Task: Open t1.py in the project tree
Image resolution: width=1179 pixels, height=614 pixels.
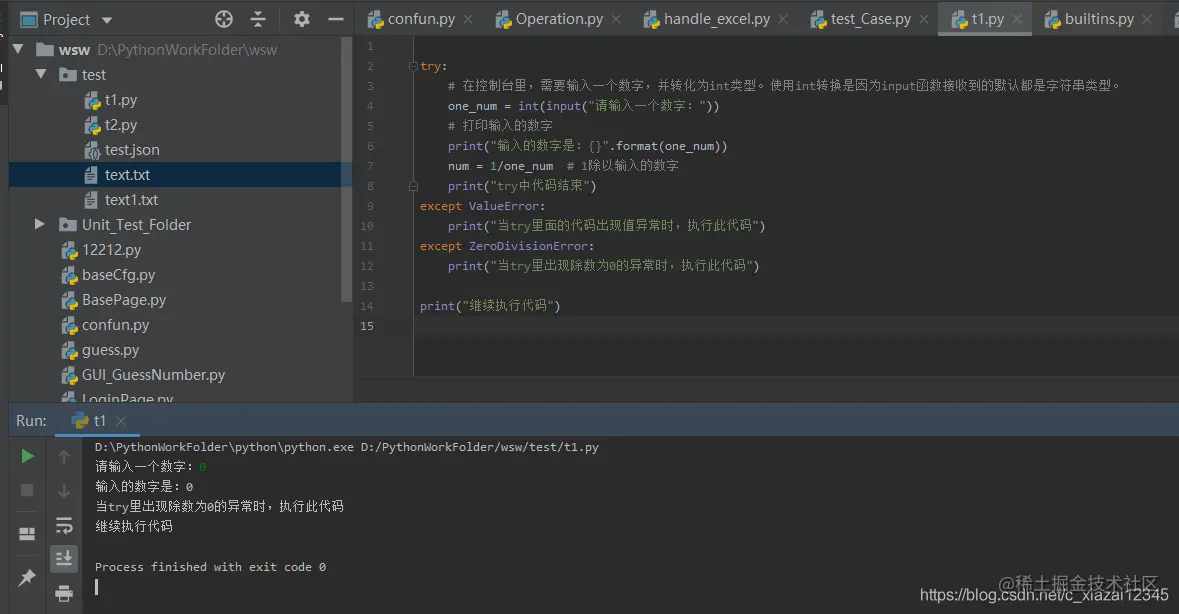Action: pyautogui.click(x=120, y=100)
